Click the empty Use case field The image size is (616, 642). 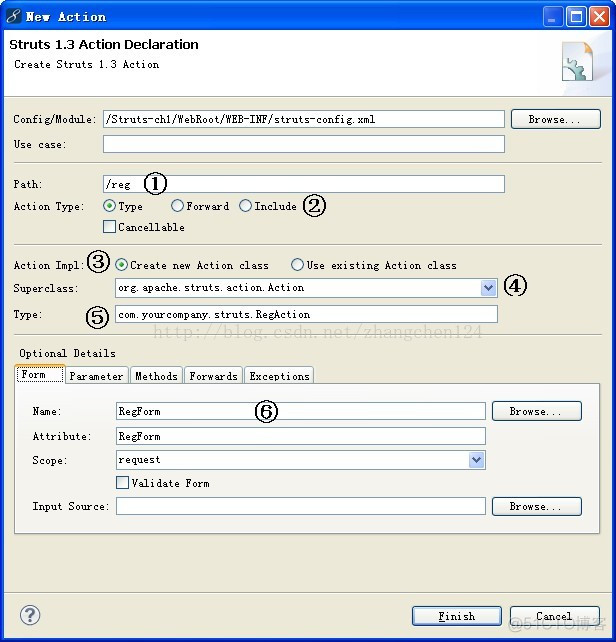pos(303,144)
